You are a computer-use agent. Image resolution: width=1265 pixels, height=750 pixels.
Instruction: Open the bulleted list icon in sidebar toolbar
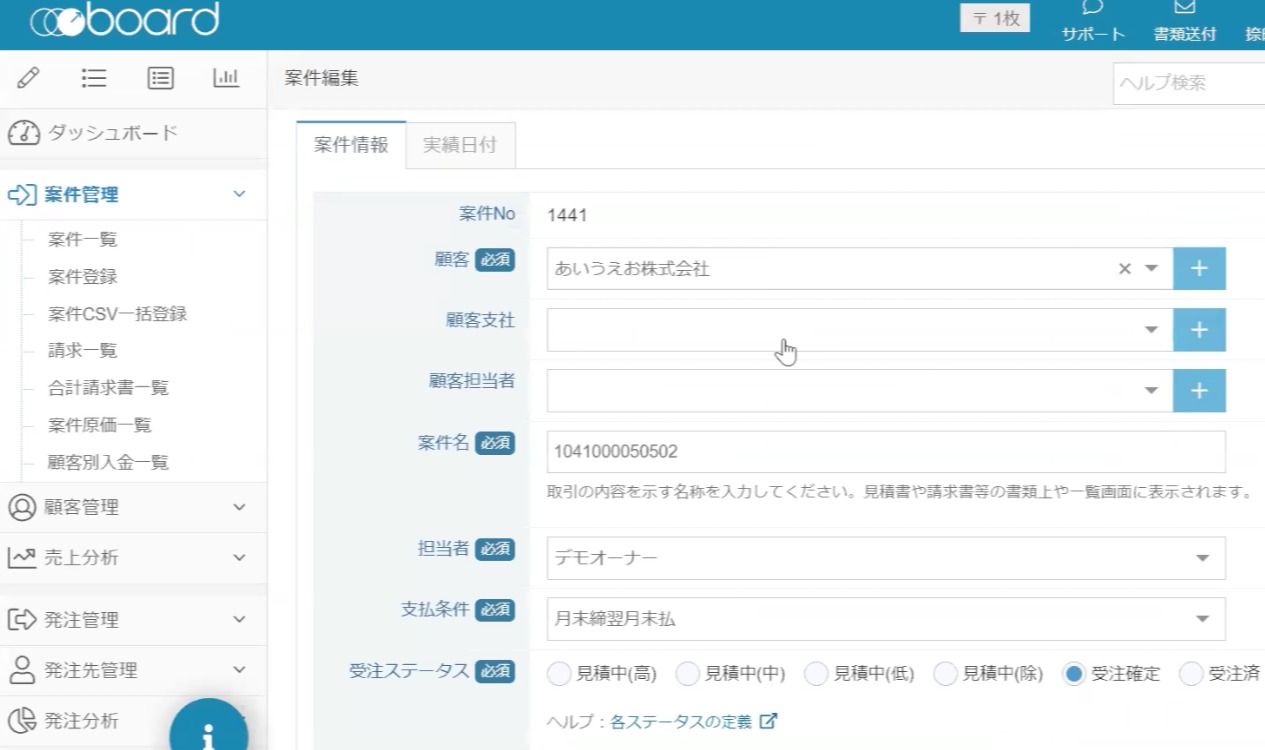pos(94,78)
